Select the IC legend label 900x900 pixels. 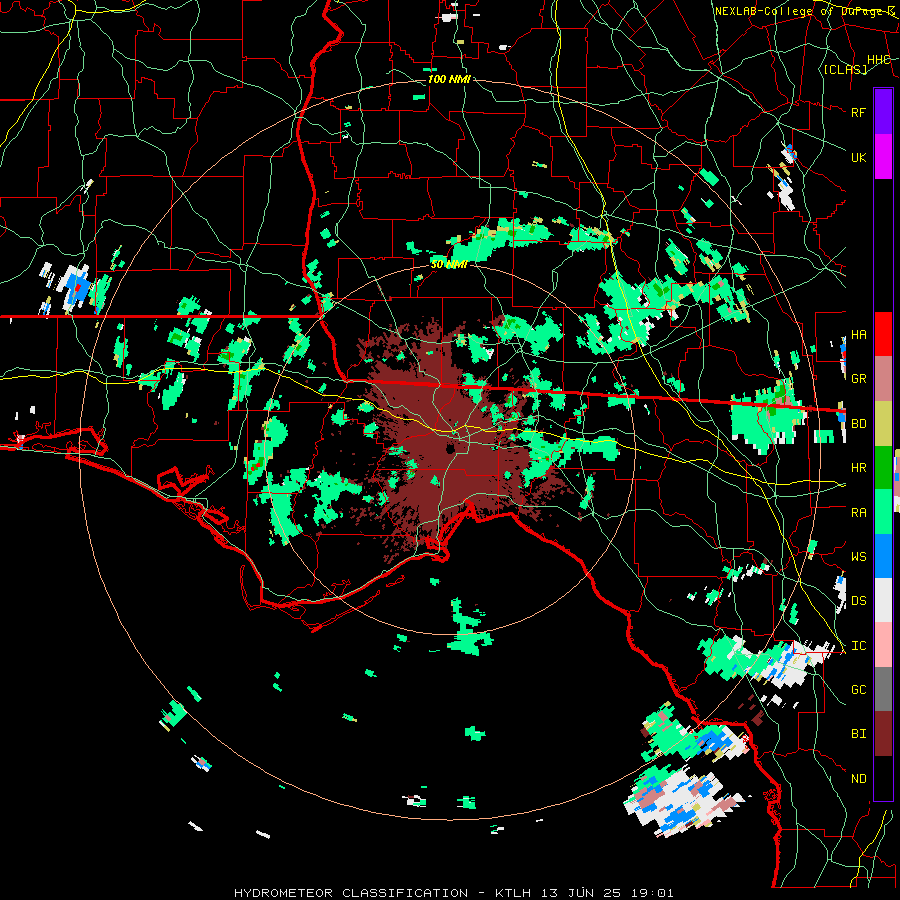click(x=858, y=646)
